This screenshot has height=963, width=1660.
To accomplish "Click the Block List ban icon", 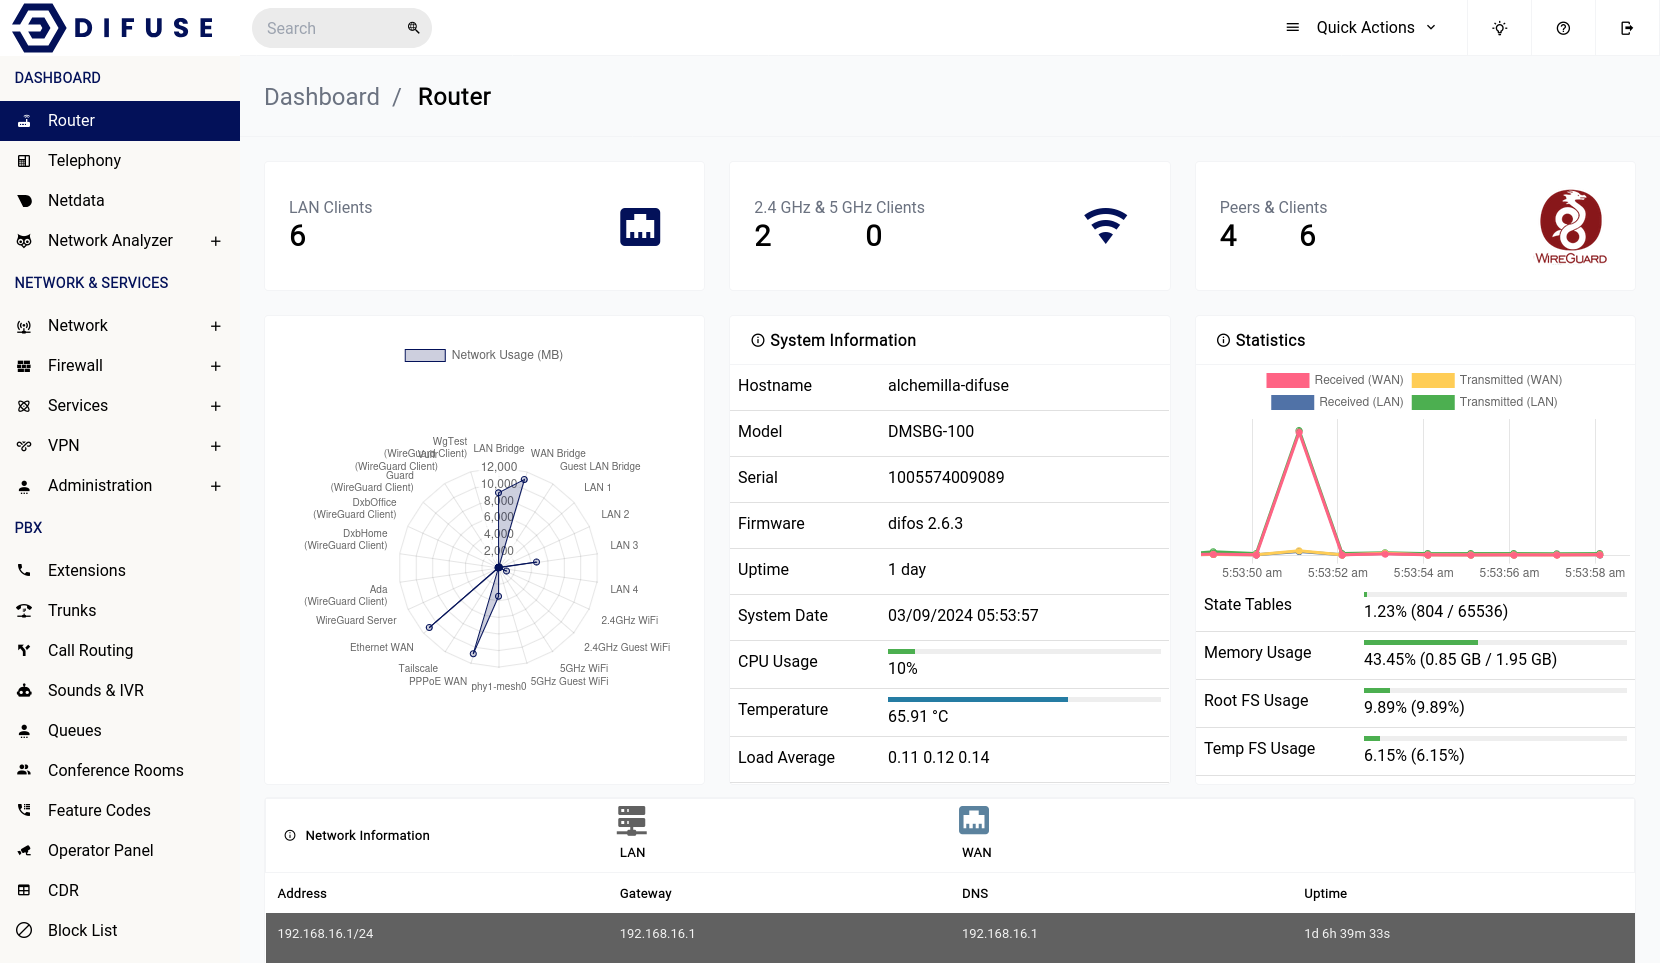I will [x=24, y=931].
